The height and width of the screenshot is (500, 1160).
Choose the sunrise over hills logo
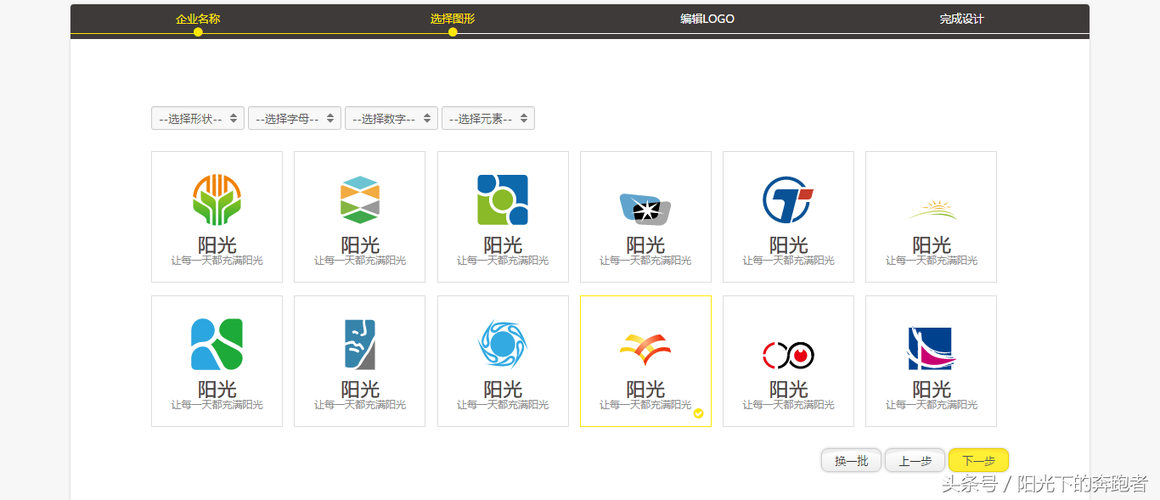[x=931, y=217]
